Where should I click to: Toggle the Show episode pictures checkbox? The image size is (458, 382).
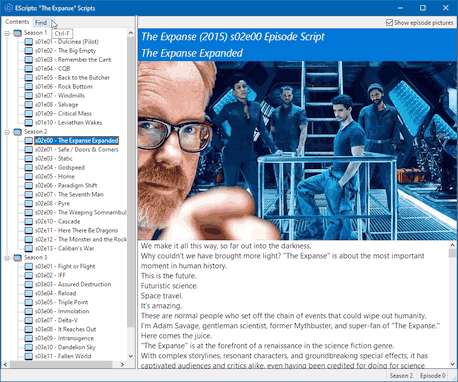pos(389,23)
